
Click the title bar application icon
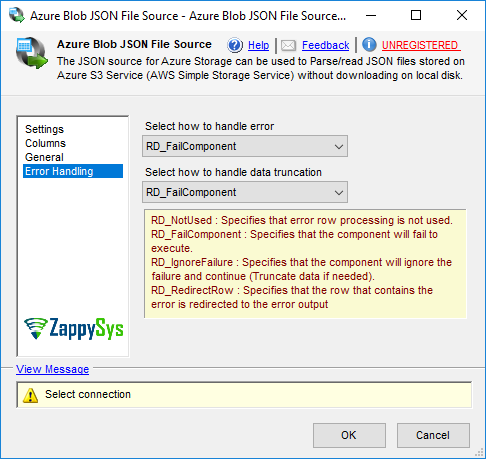point(17,15)
